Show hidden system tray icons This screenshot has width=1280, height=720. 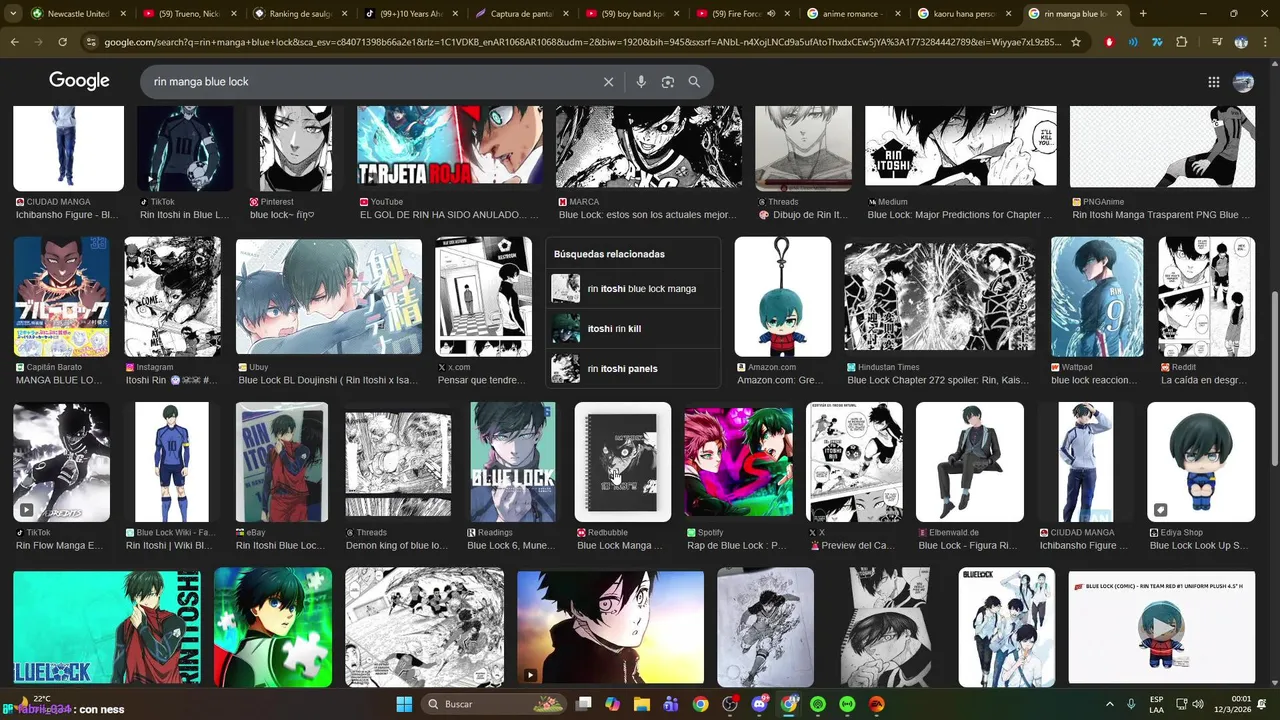pyautogui.click(x=1109, y=704)
